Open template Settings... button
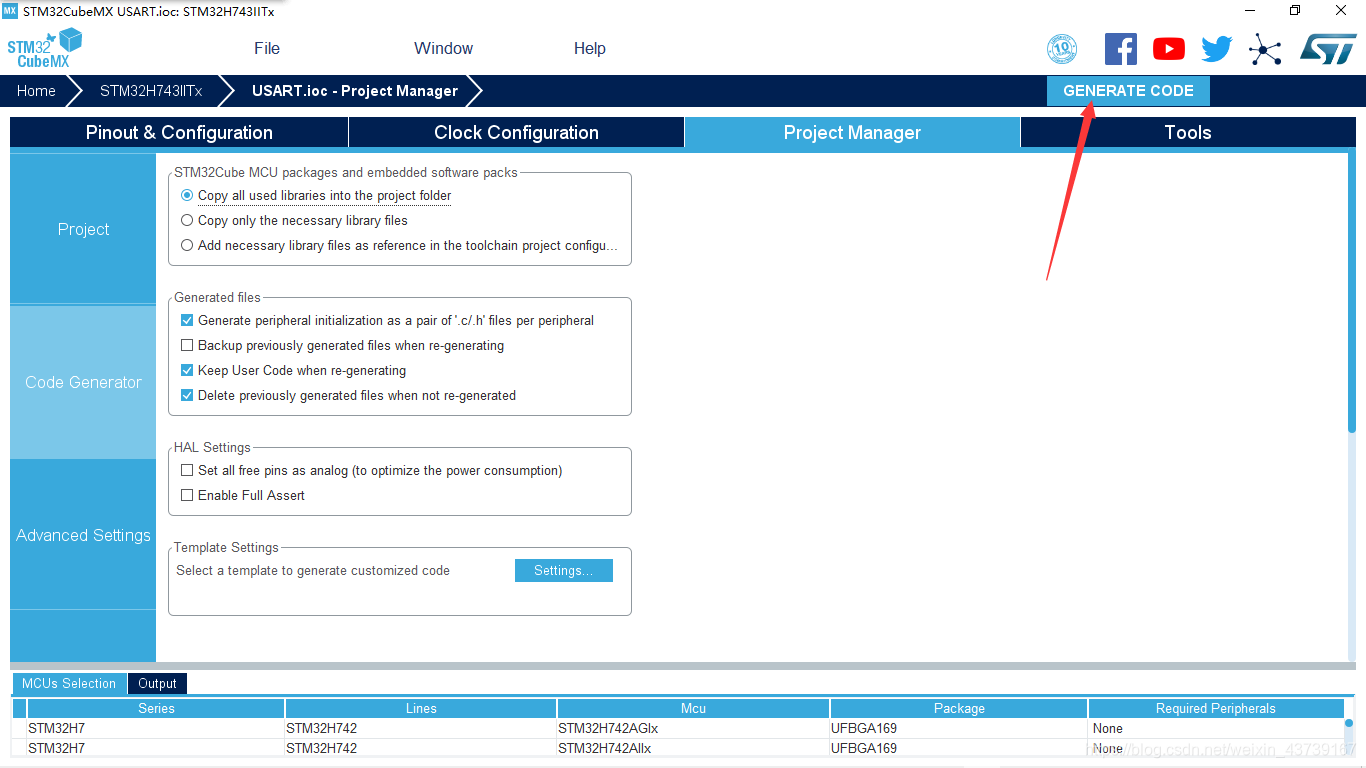 (x=564, y=570)
